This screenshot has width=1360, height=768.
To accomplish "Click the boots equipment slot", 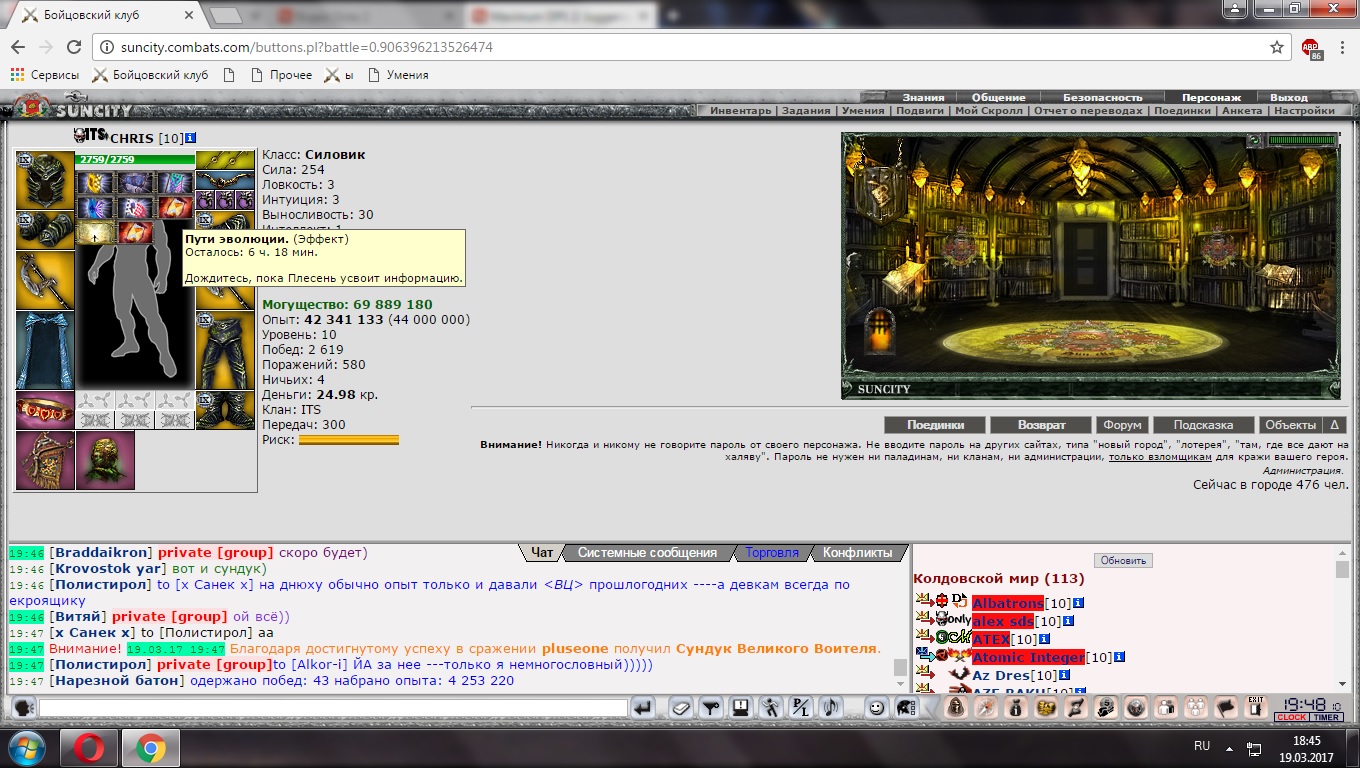I will (x=225, y=410).
